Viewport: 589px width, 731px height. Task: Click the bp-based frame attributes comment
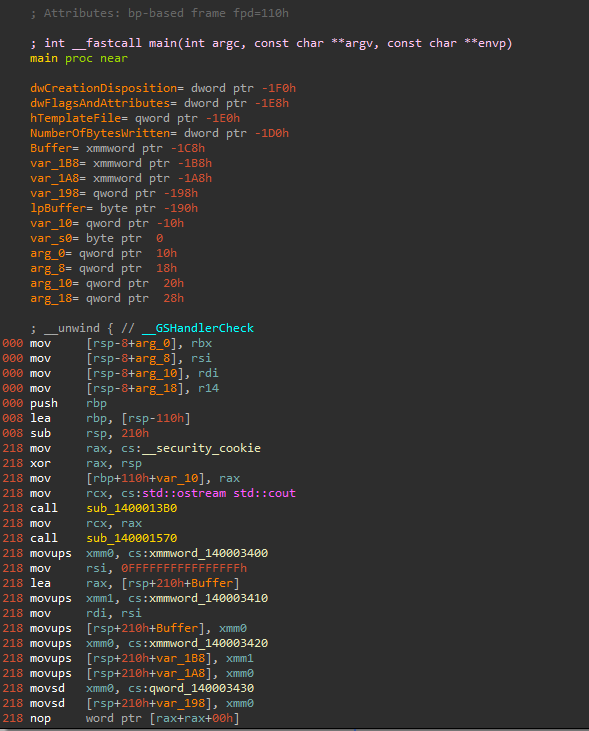[159, 13]
